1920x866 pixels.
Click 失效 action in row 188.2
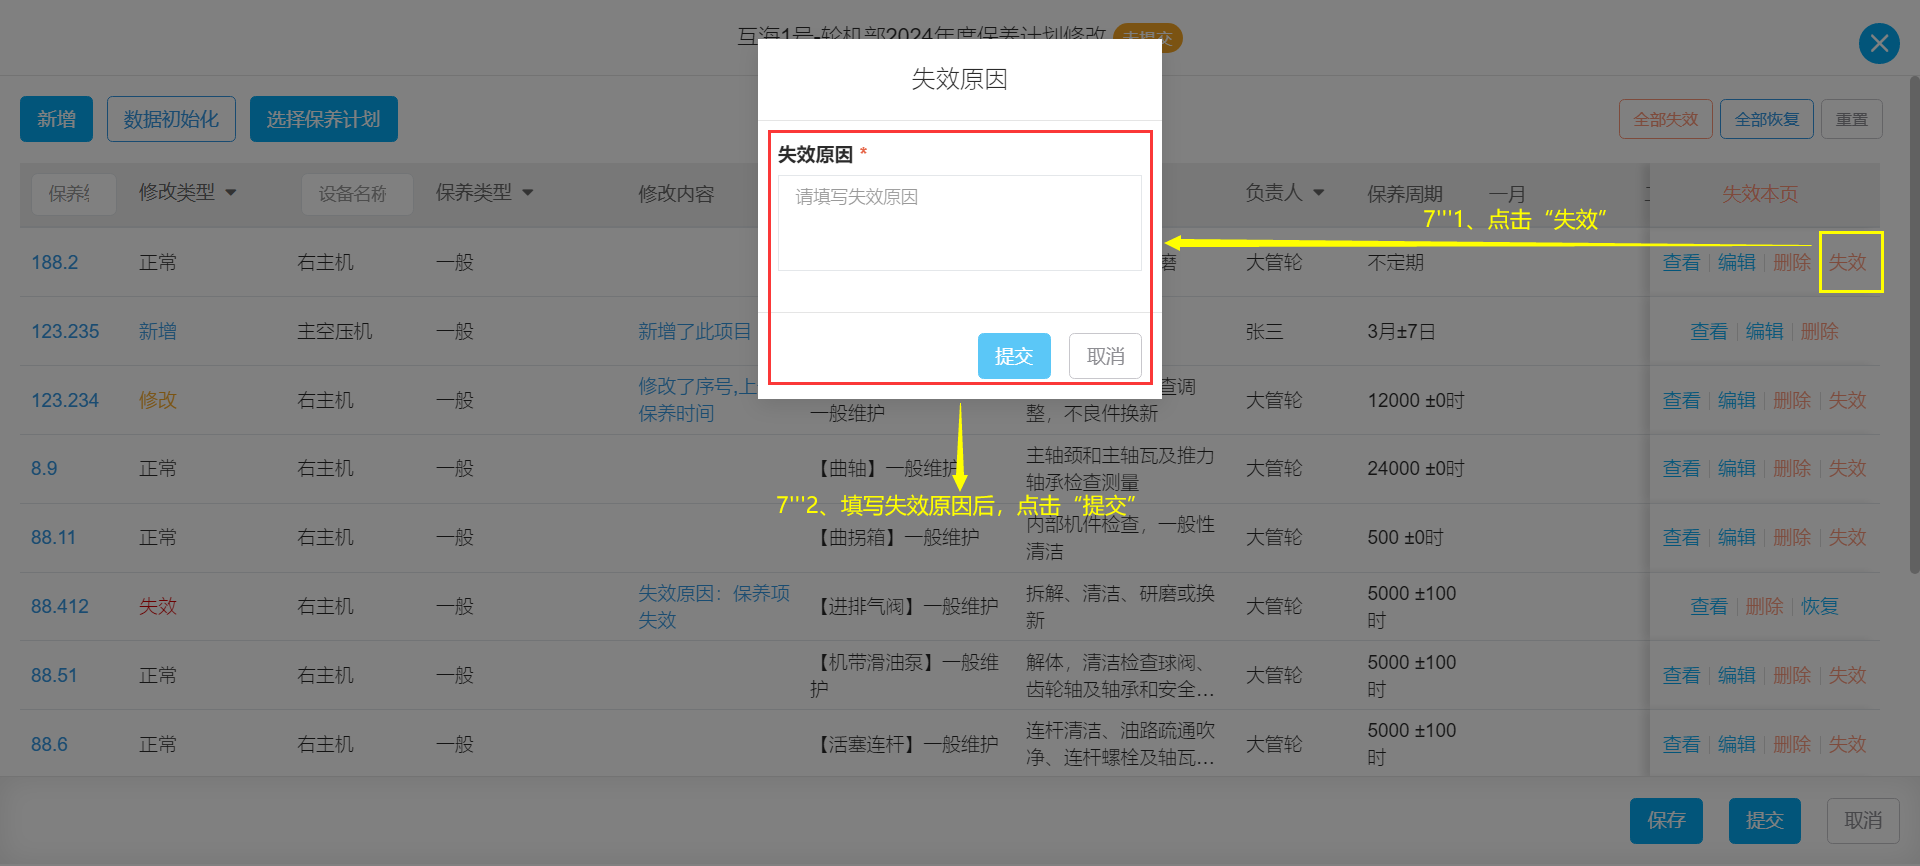(1848, 262)
